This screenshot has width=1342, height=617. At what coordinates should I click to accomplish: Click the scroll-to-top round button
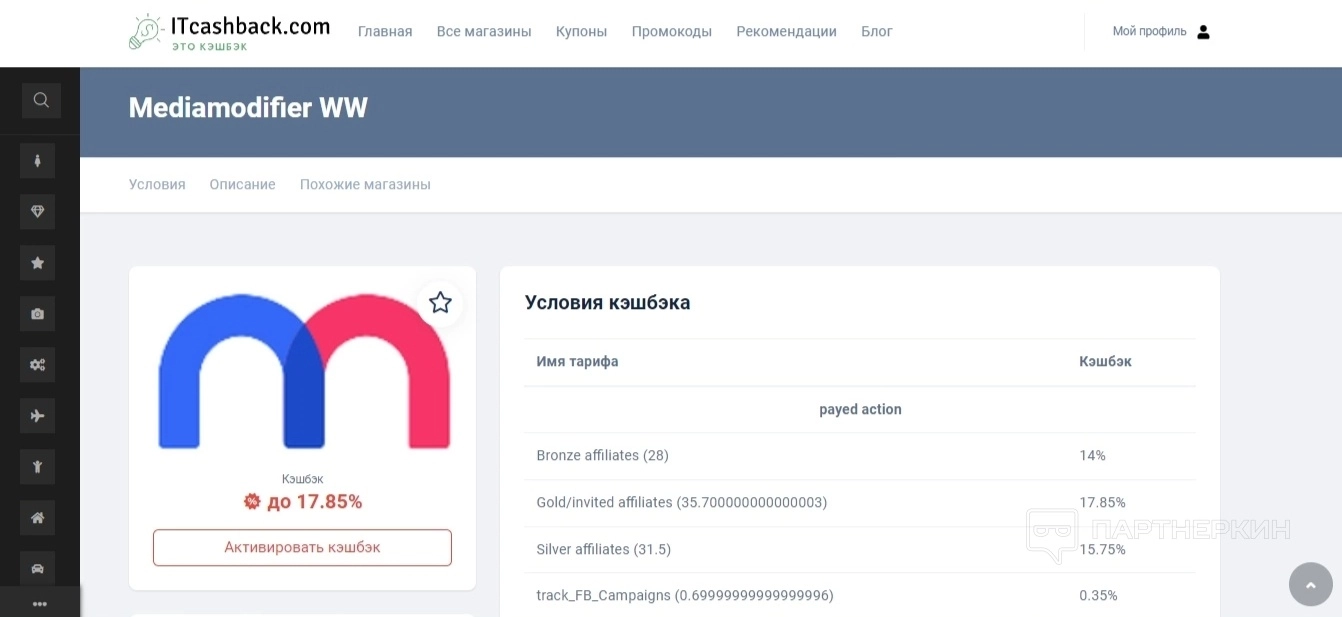(1311, 584)
